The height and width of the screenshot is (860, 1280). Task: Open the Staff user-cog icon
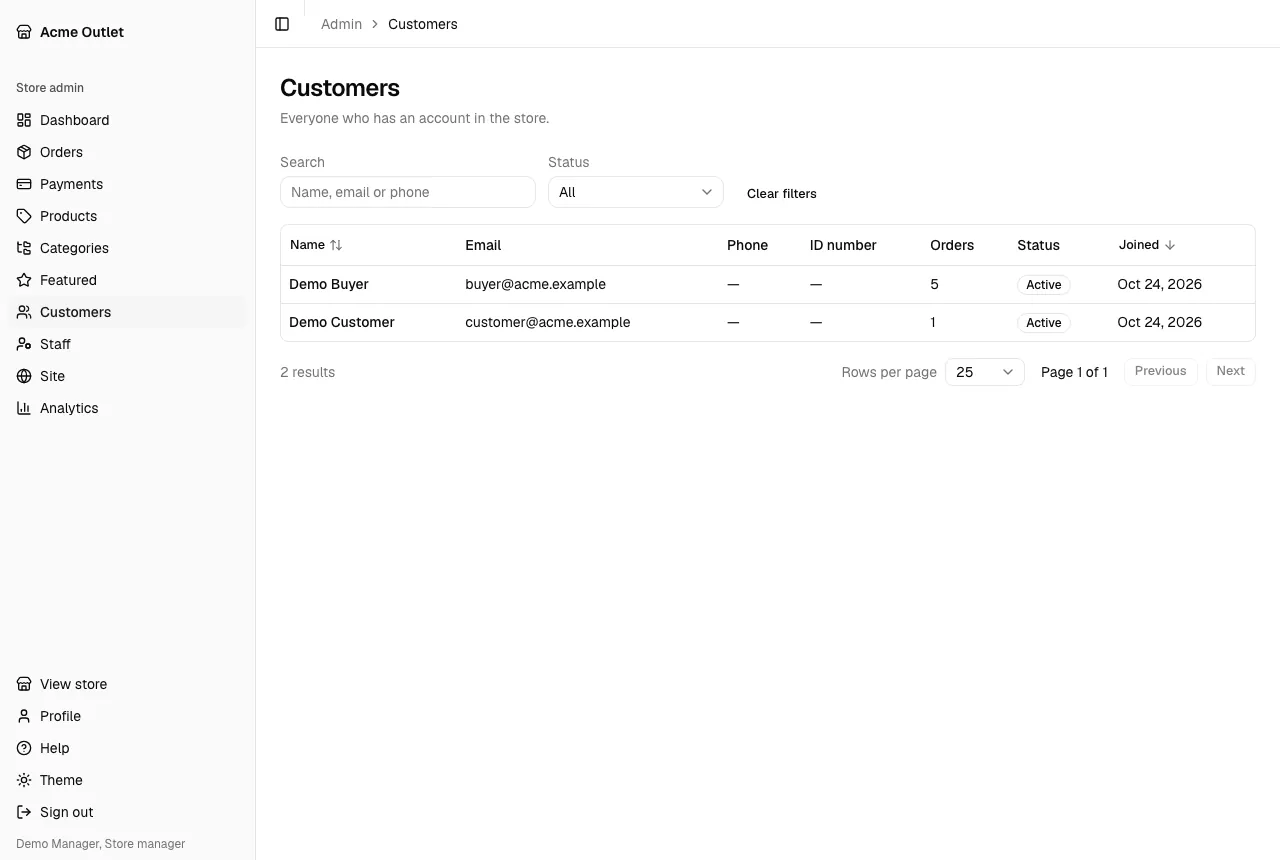point(24,344)
